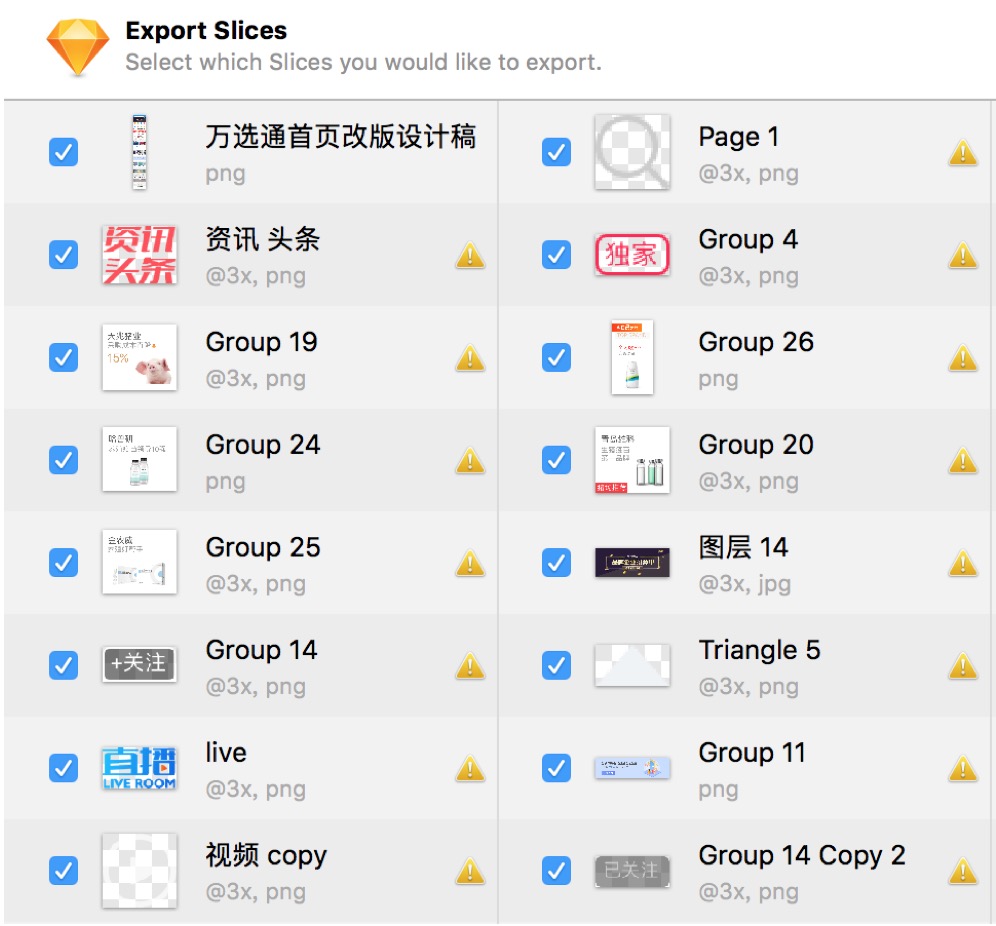Click the 独家 Group 4 thumbnail
Image resolution: width=996 pixels, height=926 pixels.
(x=632, y=255)
